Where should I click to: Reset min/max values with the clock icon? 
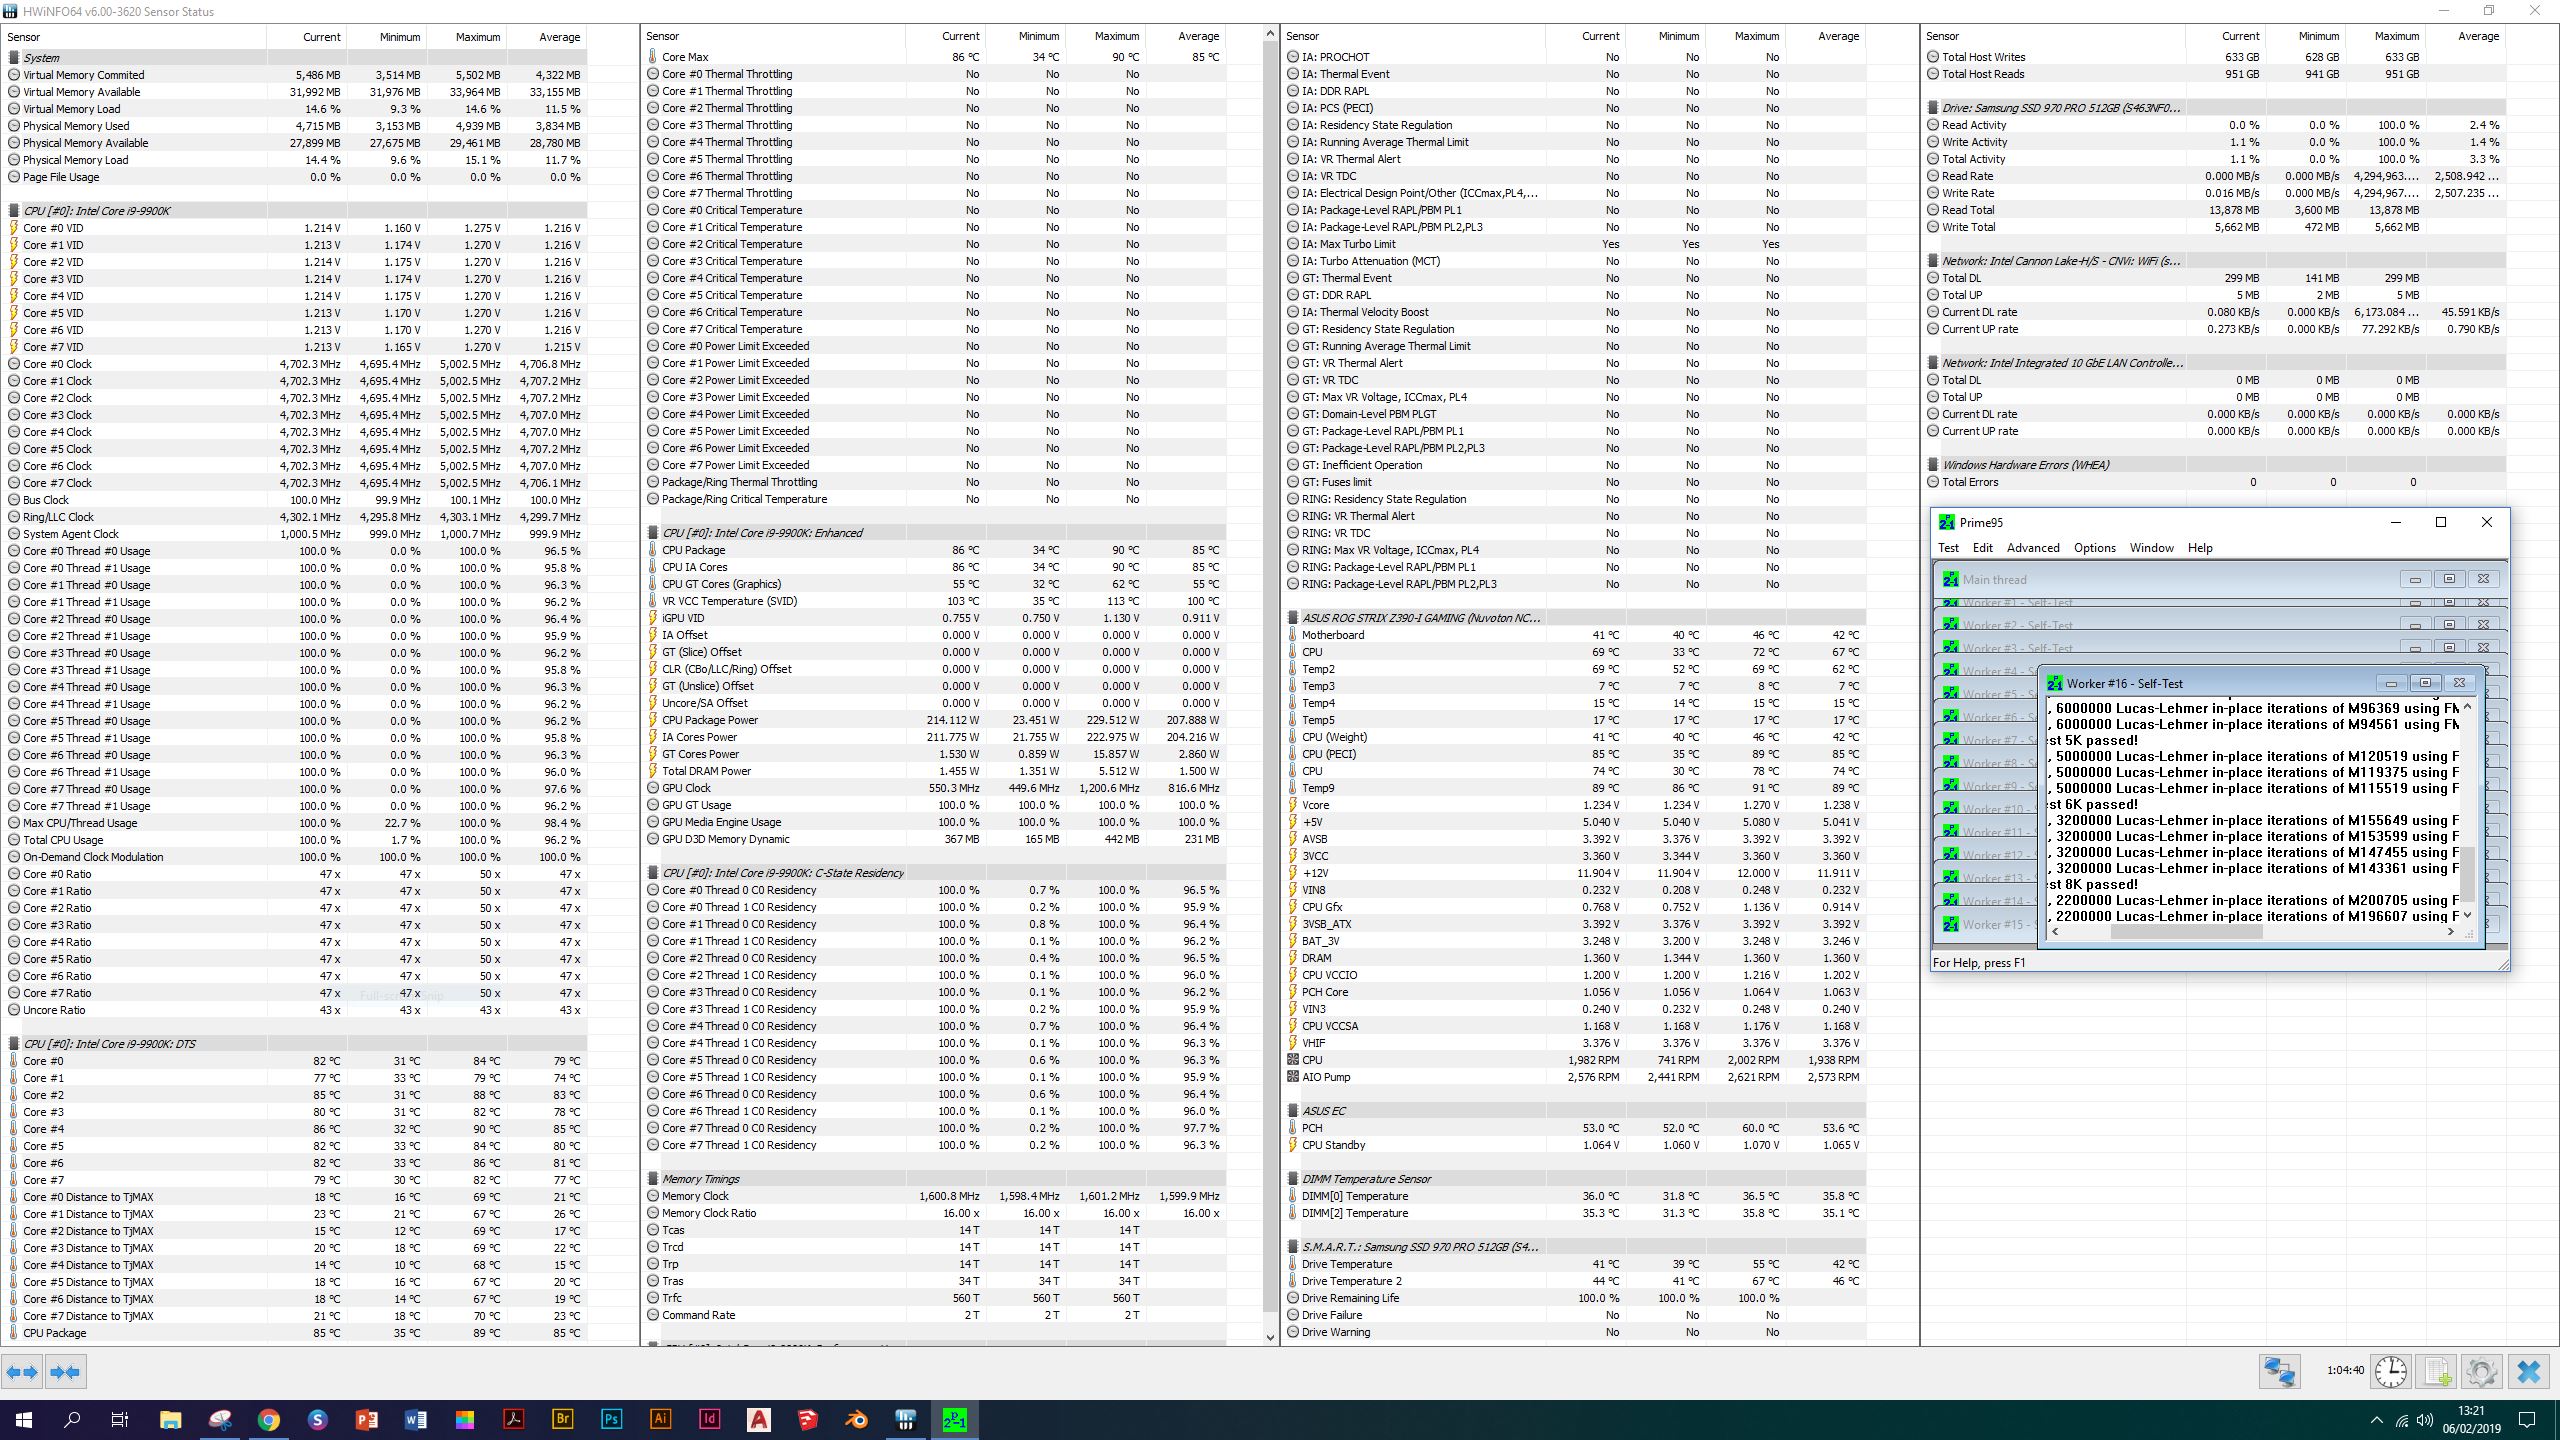point(2391,1371)
